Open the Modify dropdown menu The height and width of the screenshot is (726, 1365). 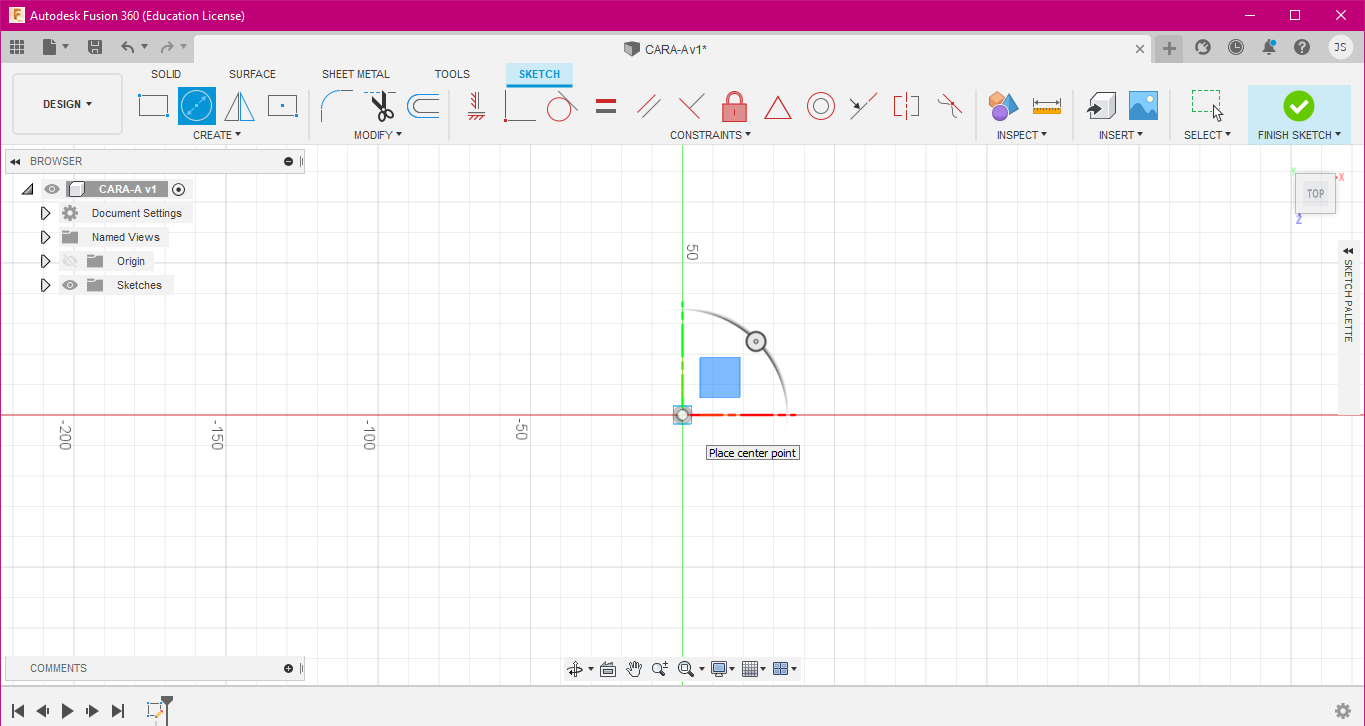tap(378, 135)
